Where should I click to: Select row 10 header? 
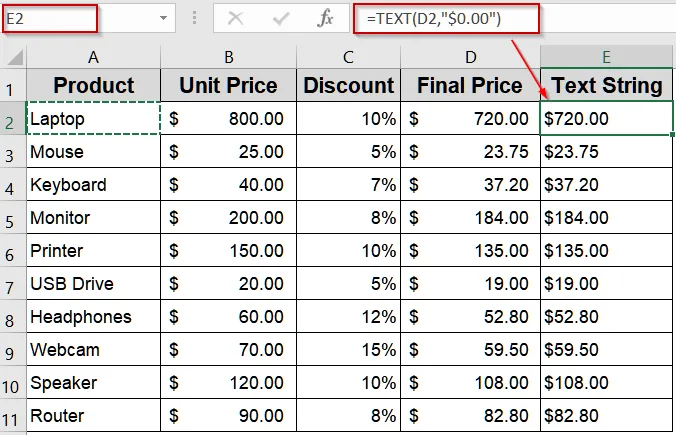[13, 382]
